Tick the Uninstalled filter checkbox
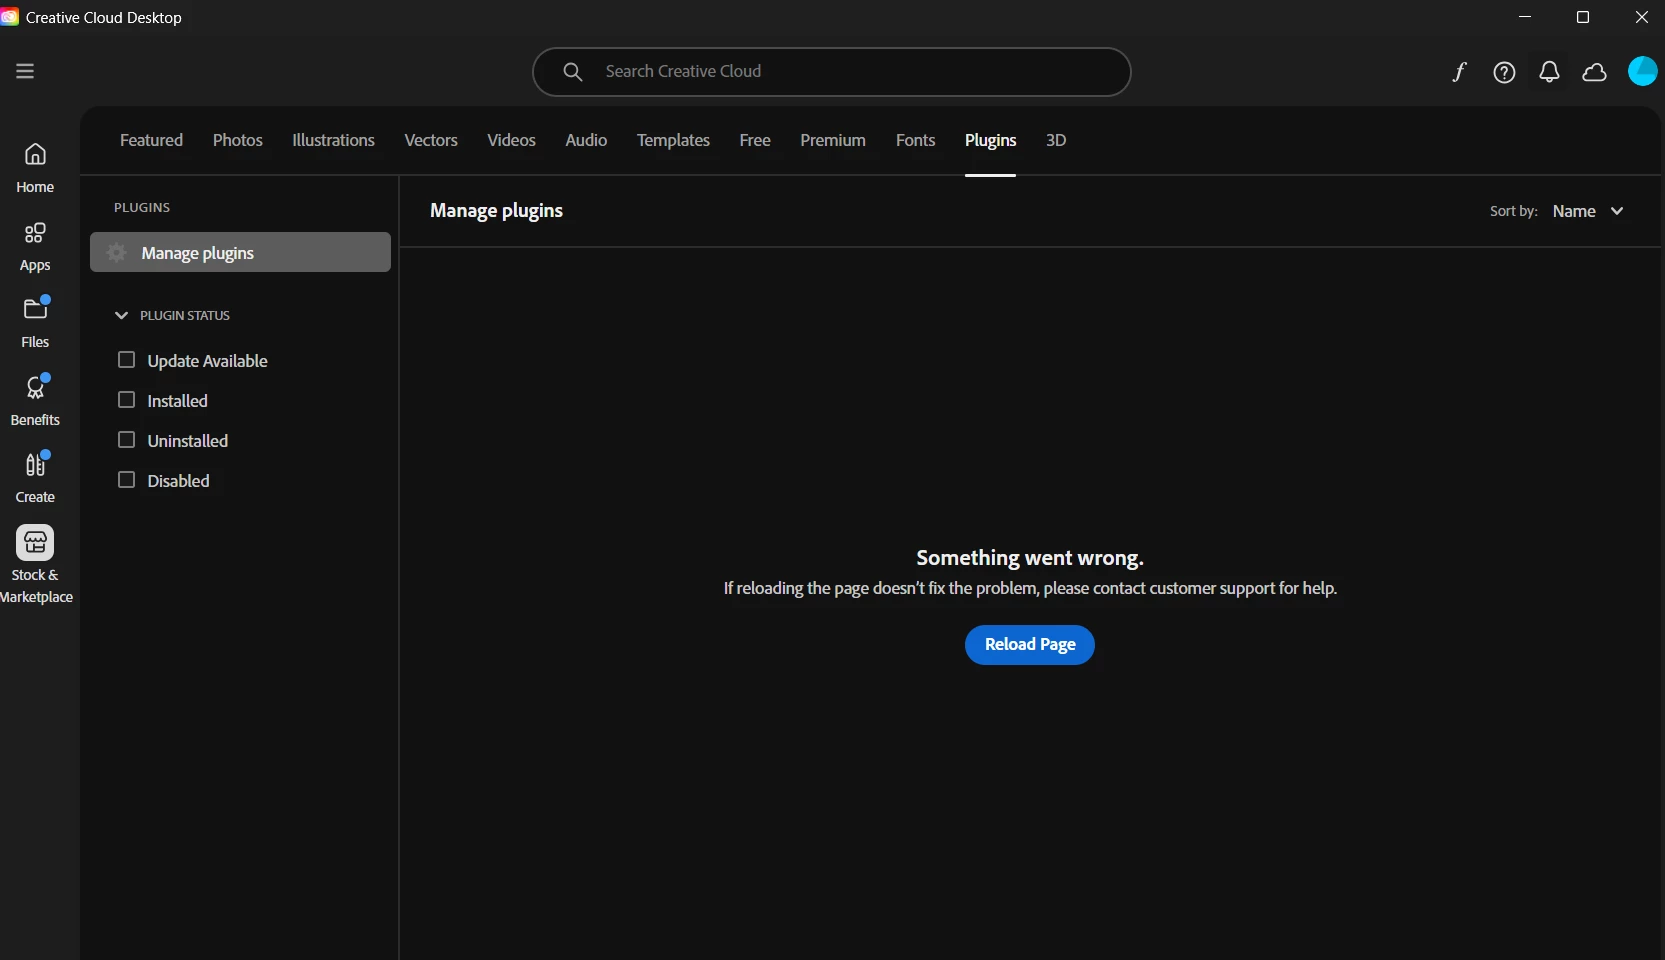The width and height of the screenshot is (1665, 960). (x=126, y=440)
